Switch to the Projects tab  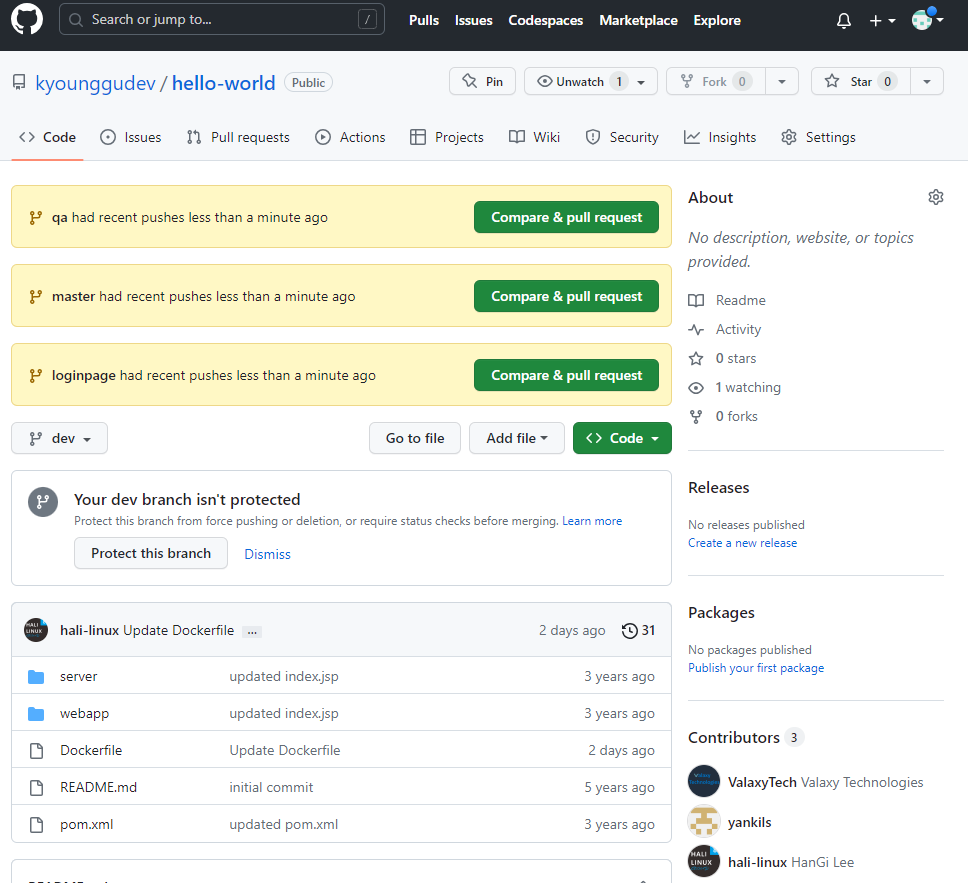[446, 137]
